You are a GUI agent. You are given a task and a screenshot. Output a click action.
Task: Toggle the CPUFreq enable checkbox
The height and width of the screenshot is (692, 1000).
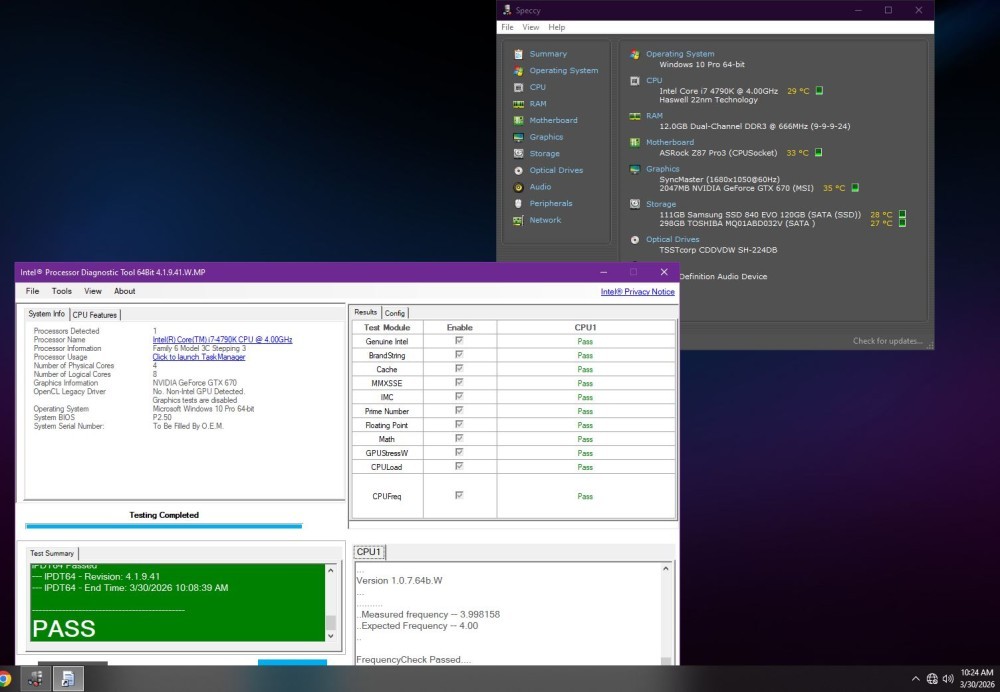(459, 495)
